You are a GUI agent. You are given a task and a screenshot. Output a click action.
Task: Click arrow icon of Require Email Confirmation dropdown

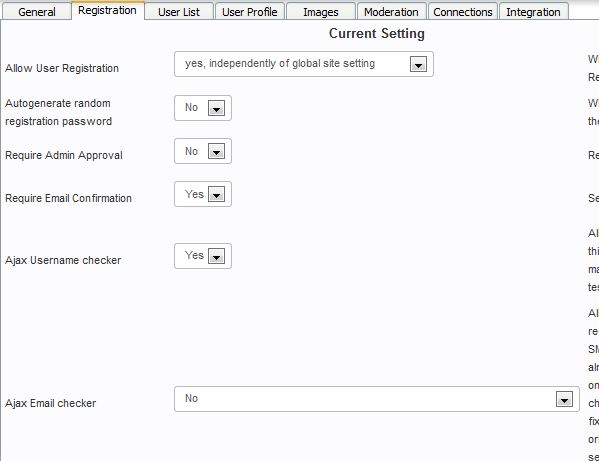click(x=216, y=194)
